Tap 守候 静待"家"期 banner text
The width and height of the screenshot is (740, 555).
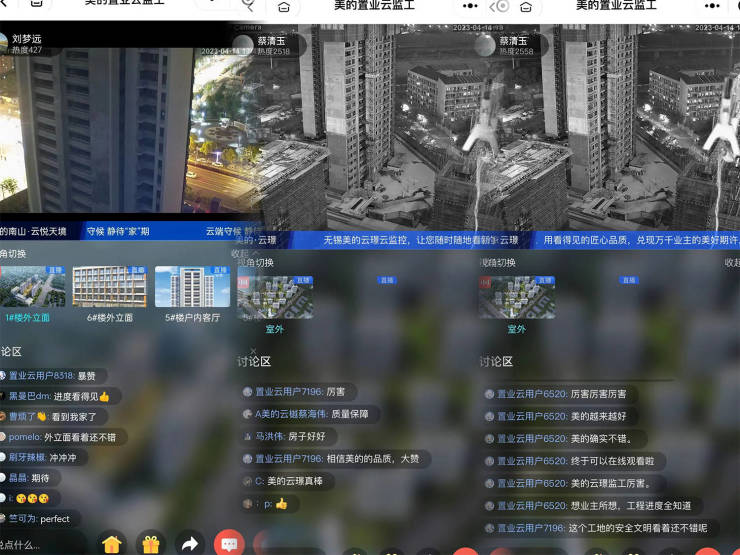(x=118, y=231)
